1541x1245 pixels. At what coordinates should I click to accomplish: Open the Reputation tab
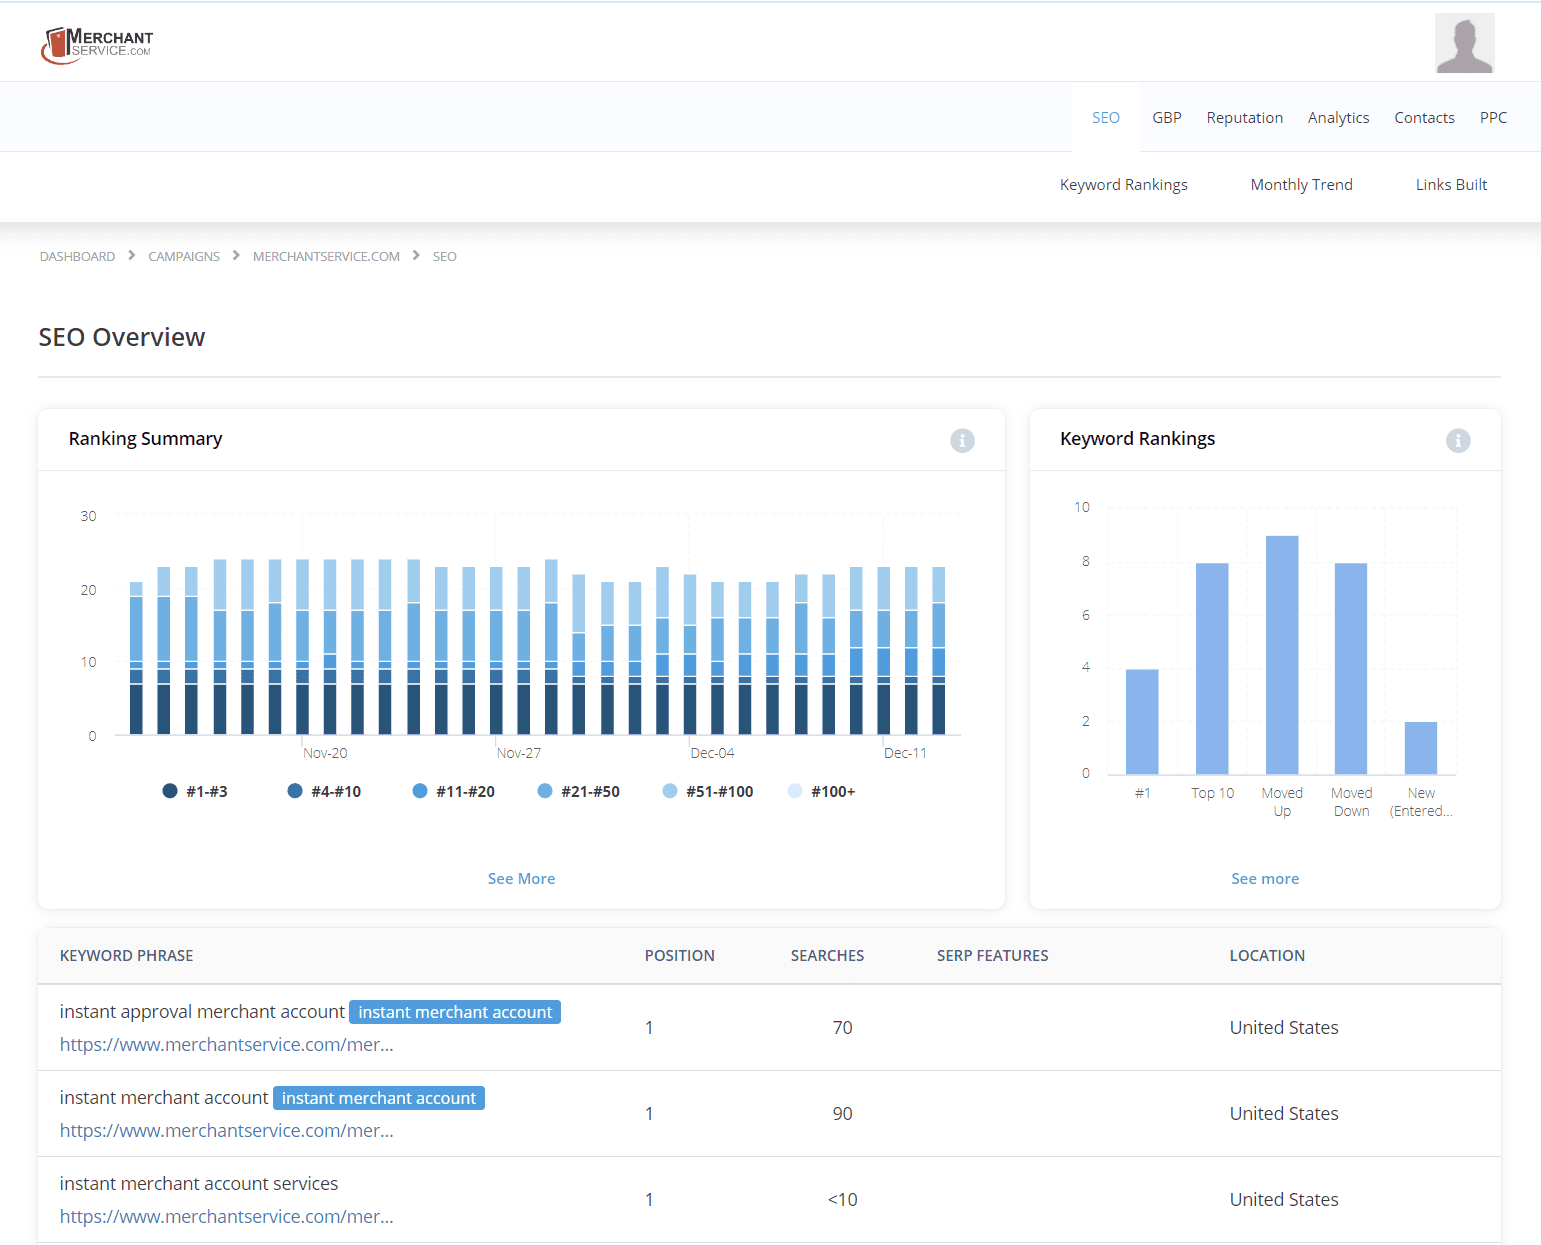tap(1244, 117)
